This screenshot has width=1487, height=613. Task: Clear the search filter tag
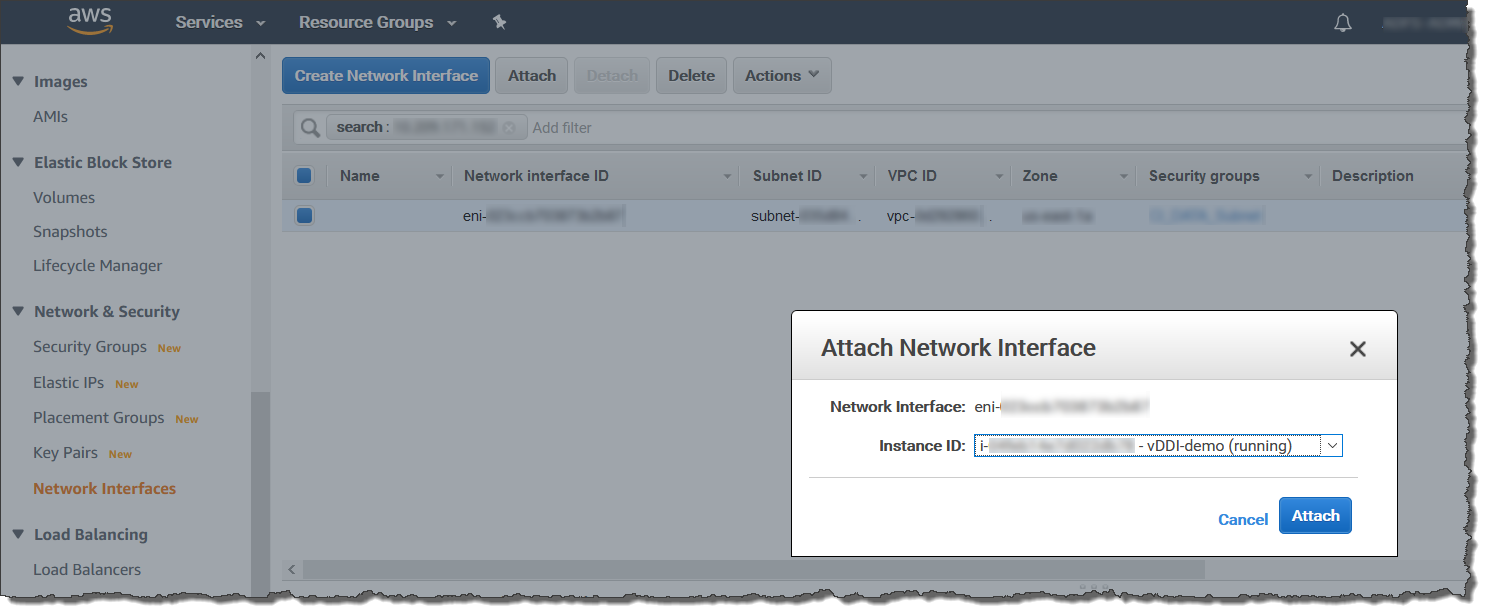[509, 128]
